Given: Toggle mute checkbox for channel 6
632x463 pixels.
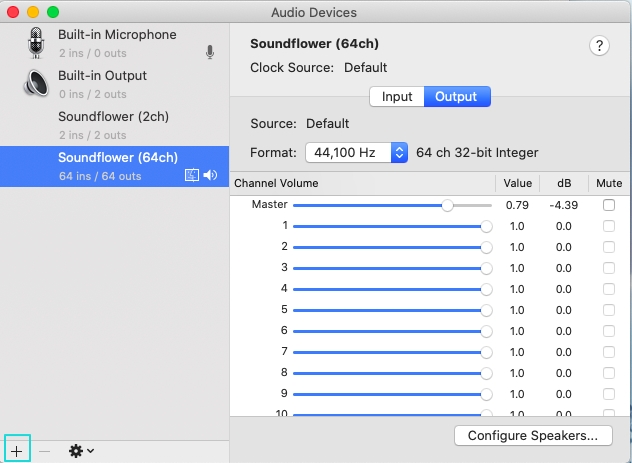Looking at the screenshot, I should [x=609, y=331].
